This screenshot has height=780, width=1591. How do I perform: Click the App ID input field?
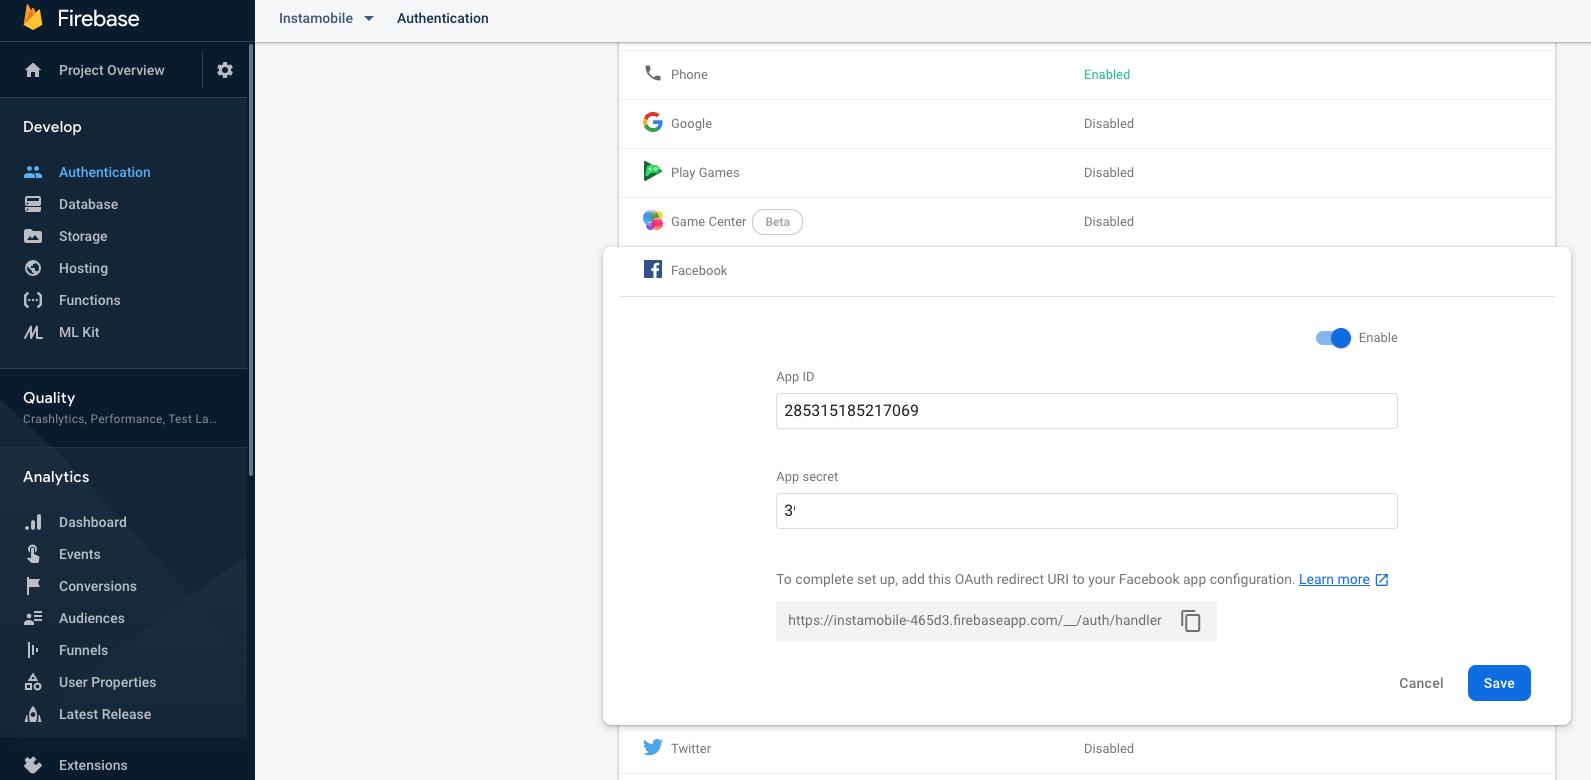1086,411
